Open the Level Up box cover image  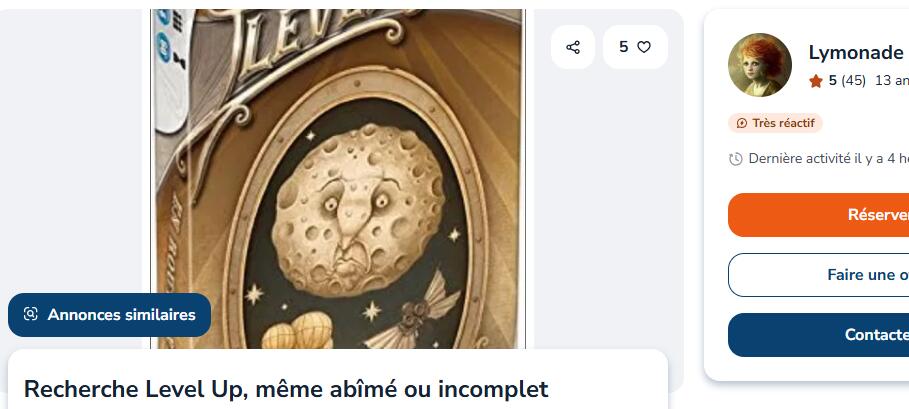point(338,179)
